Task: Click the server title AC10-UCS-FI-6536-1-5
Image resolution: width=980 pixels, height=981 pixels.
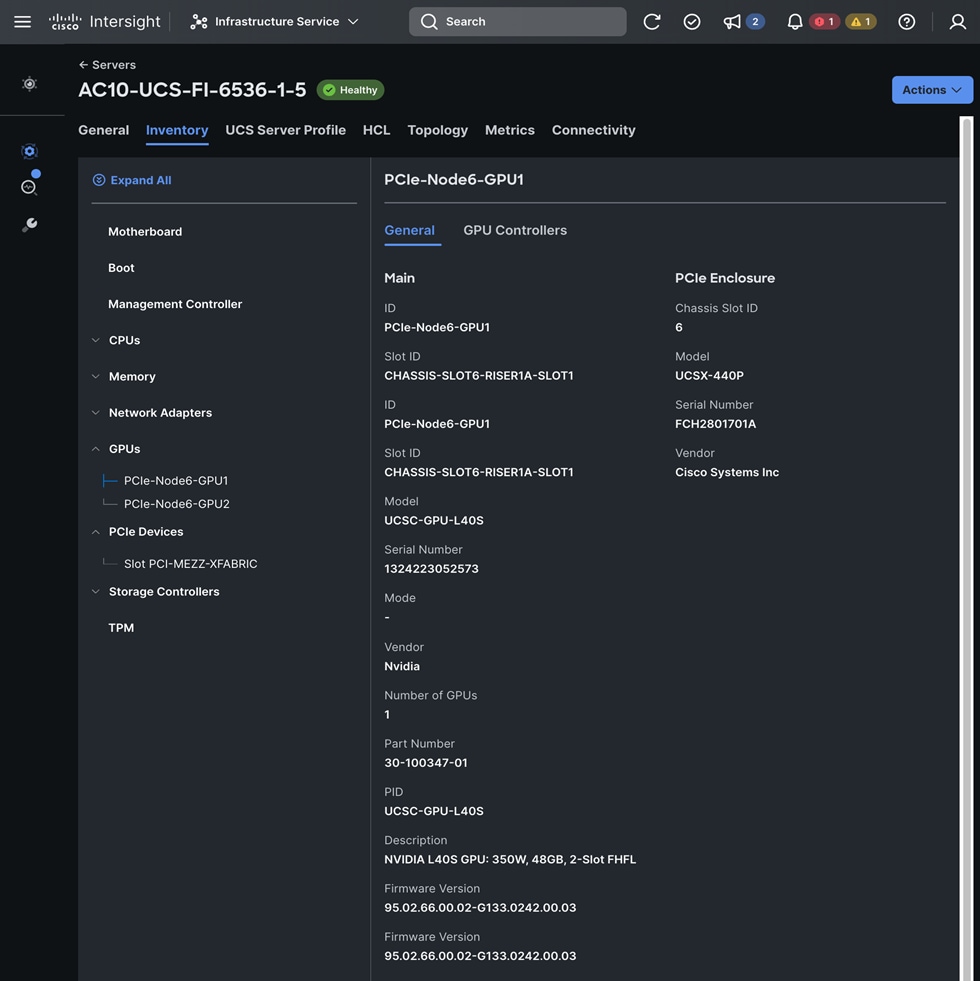Action: click(x=192, y=90)
